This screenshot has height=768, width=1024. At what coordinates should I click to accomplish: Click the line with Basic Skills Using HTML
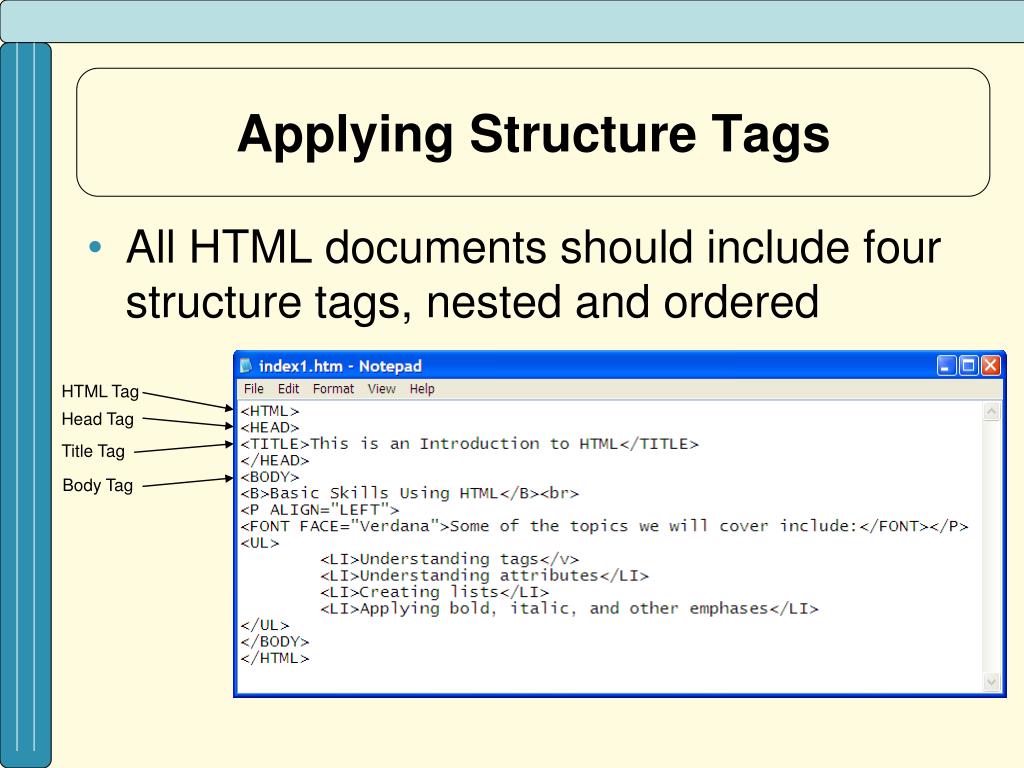click(409, 493)
